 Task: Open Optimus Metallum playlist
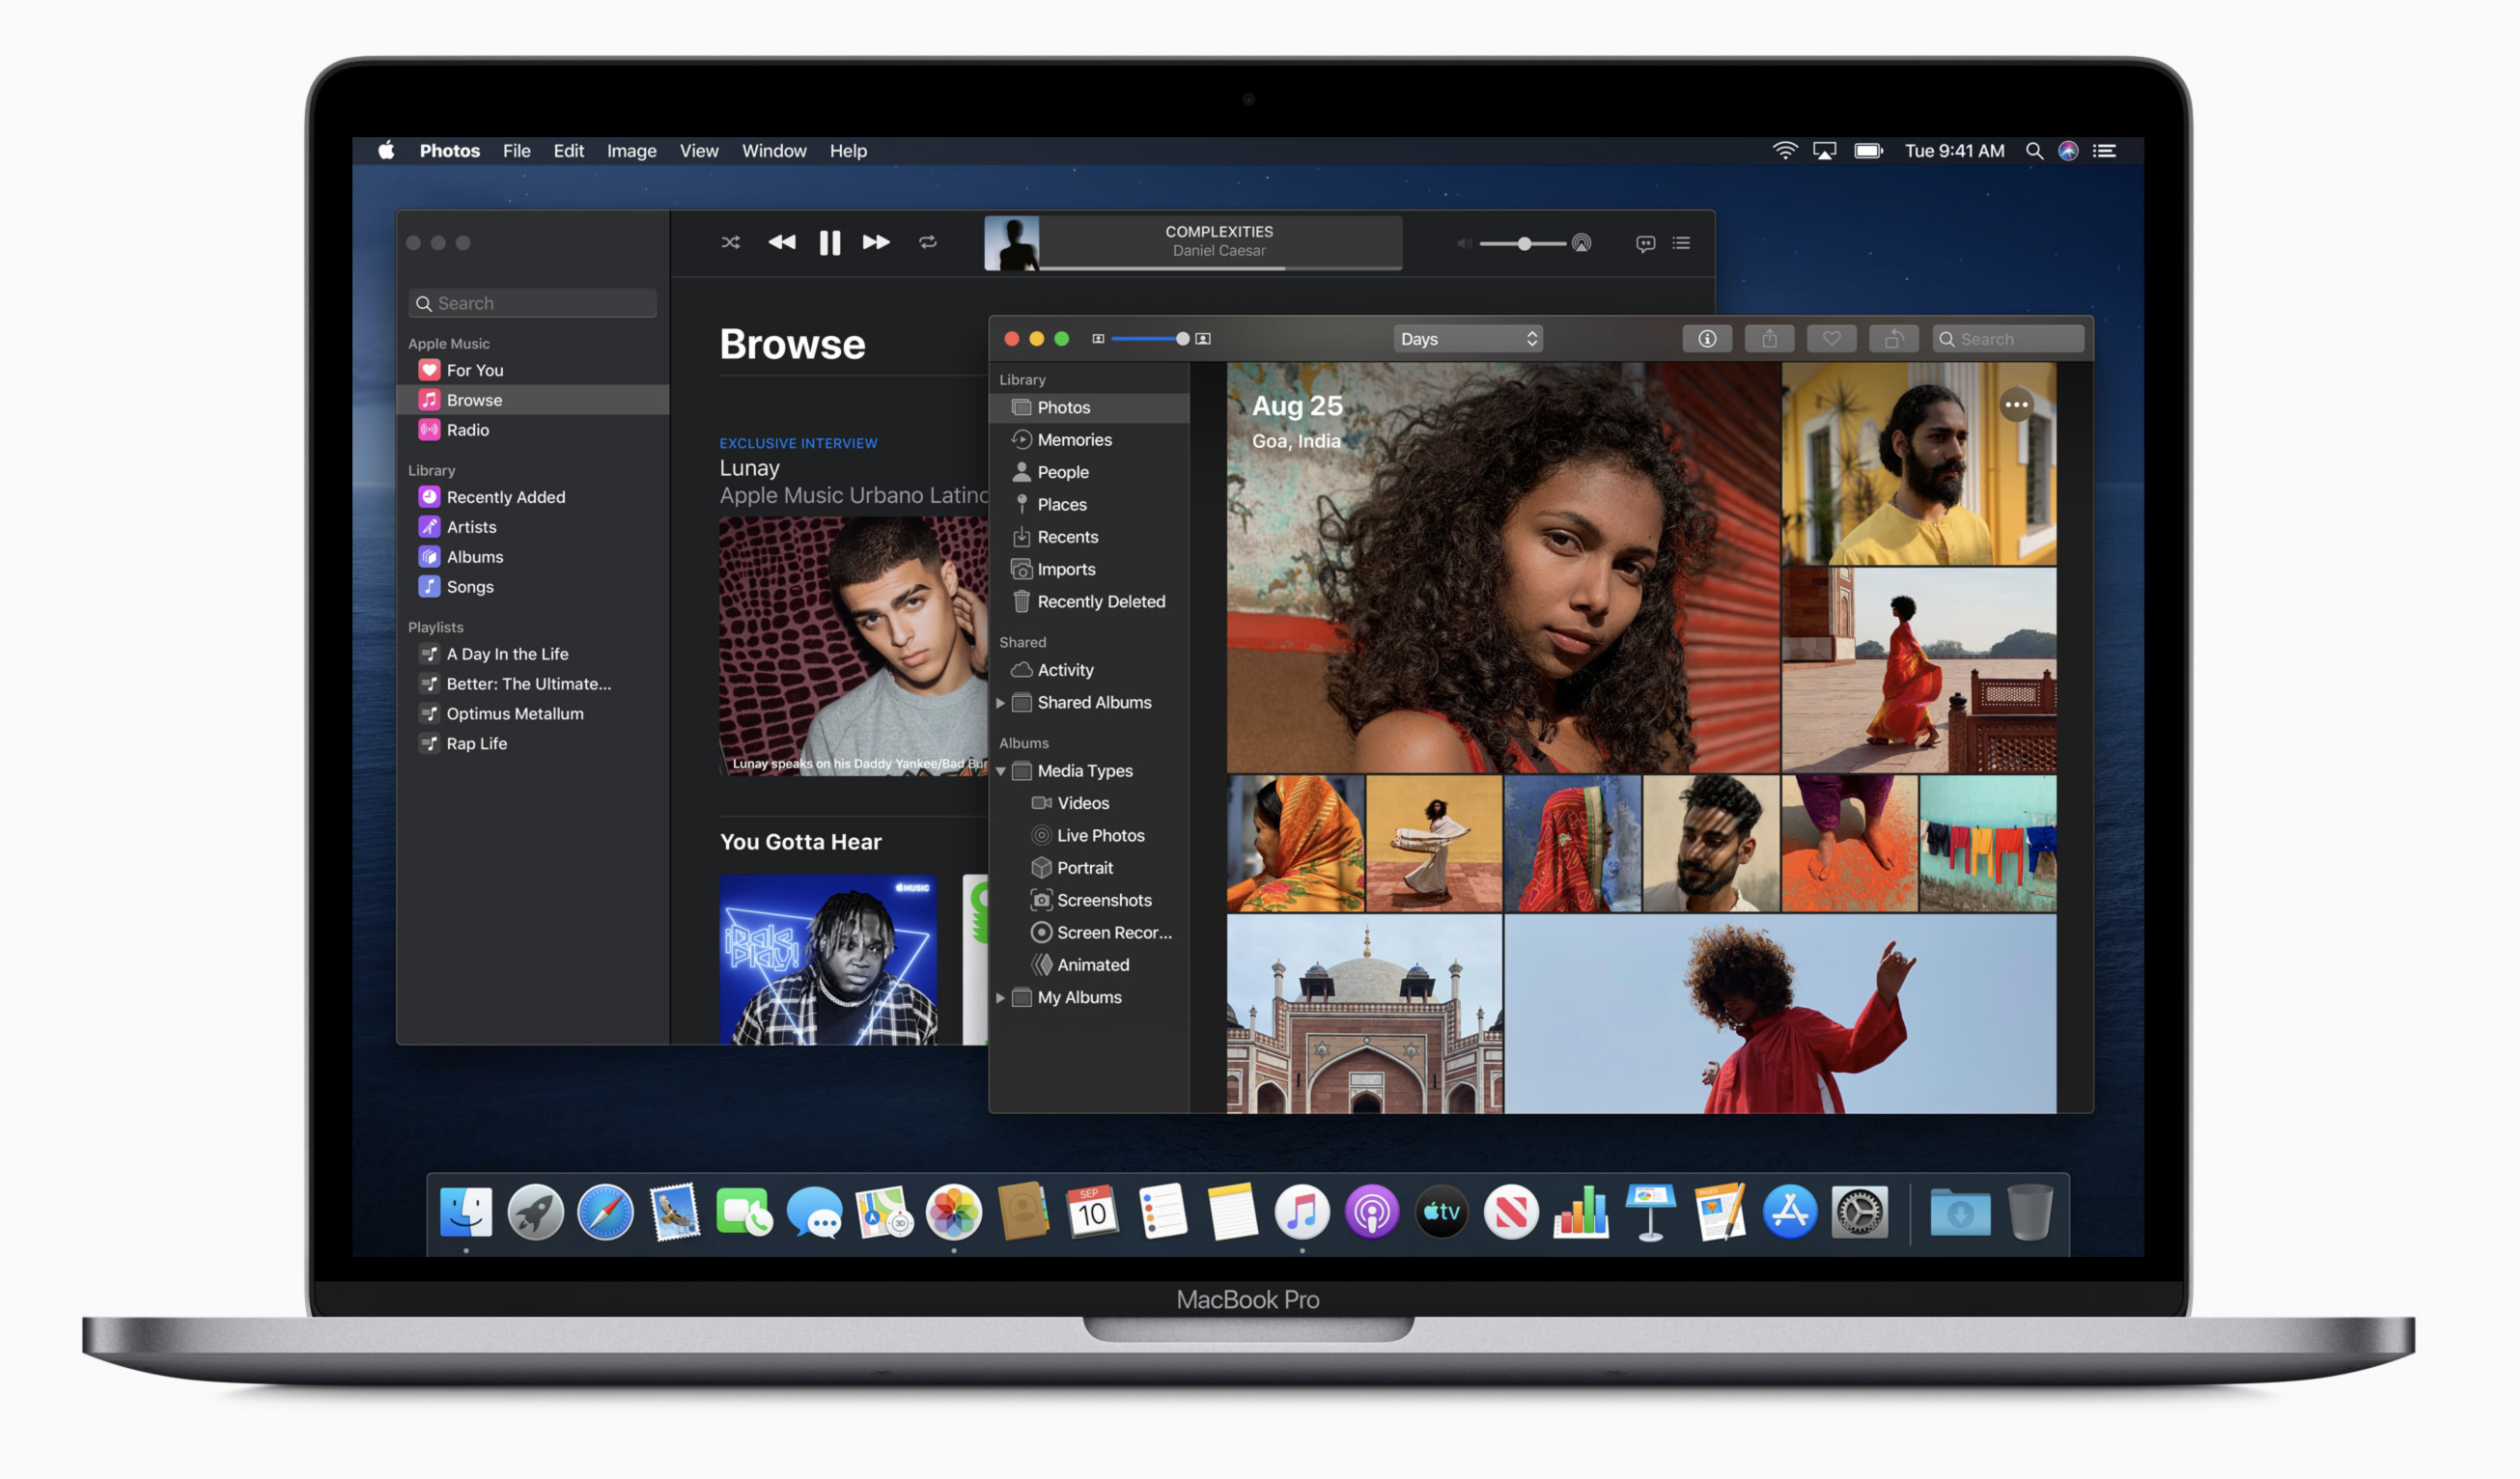pyautogui.click(x=533, y=714)
